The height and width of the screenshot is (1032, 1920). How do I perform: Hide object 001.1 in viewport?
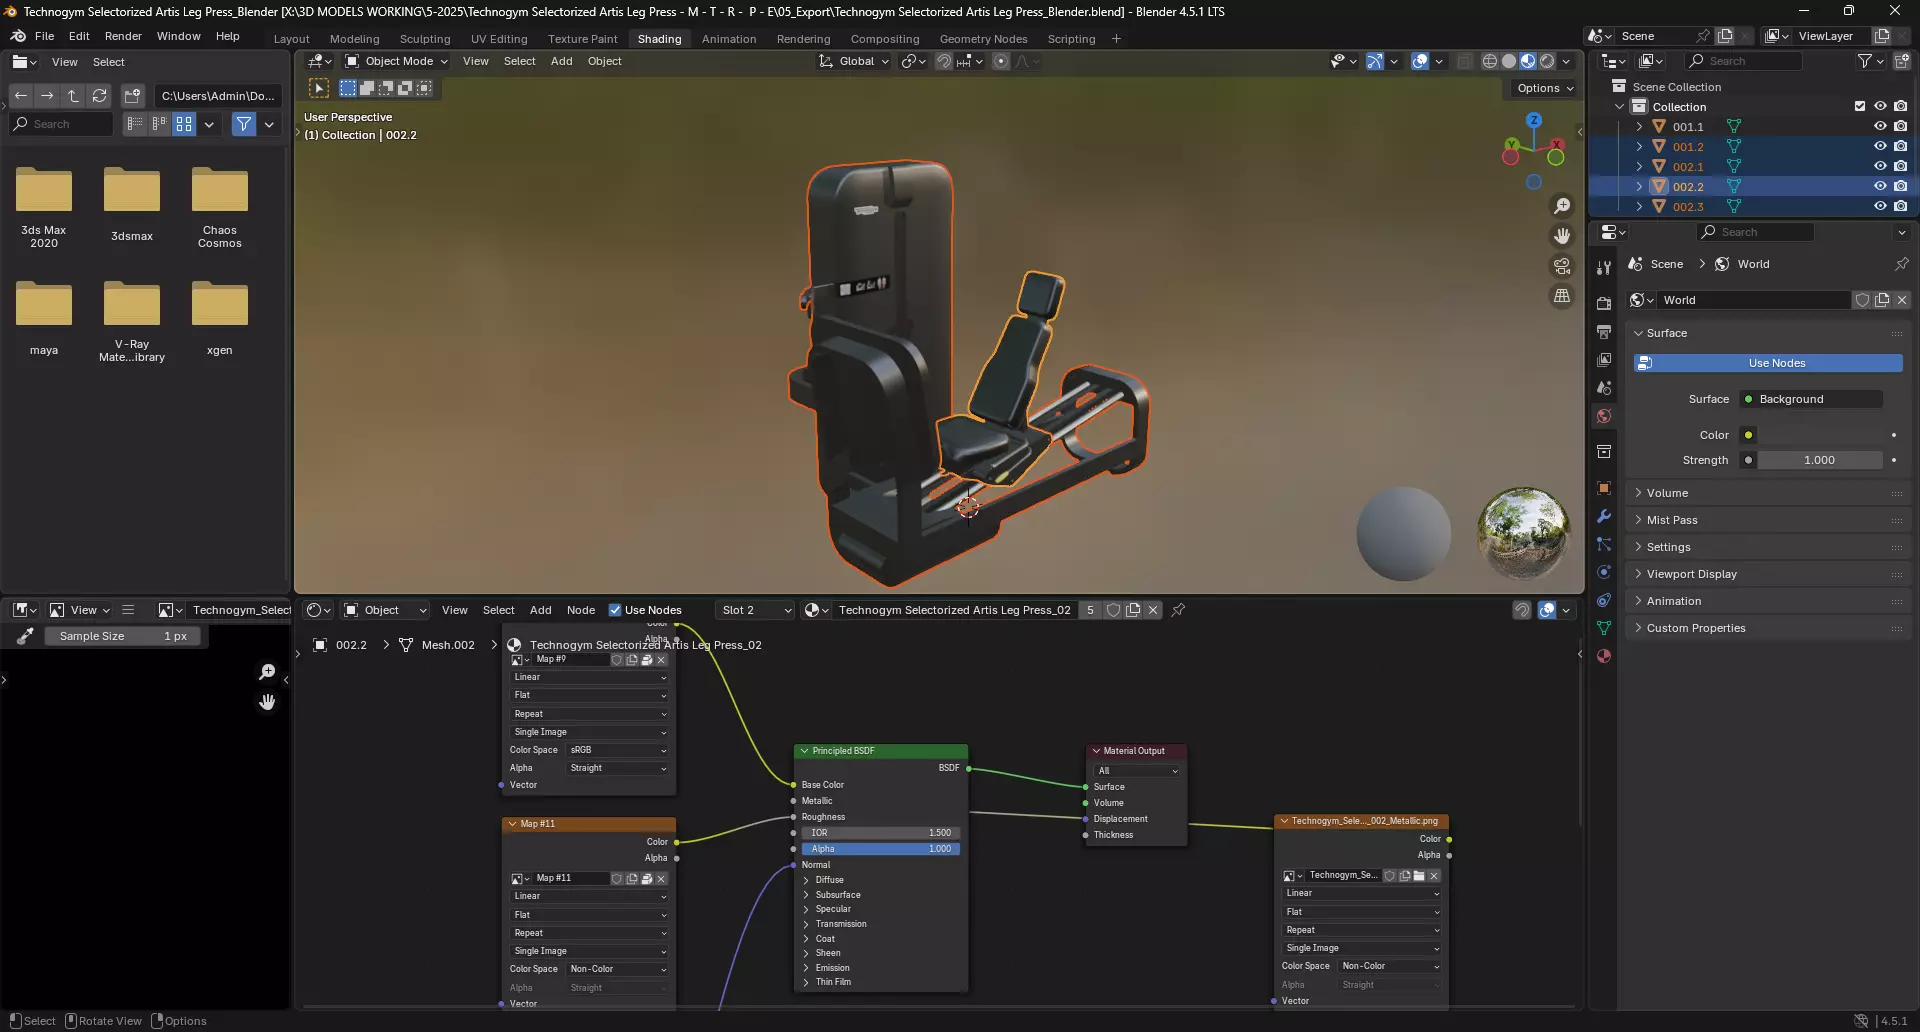point(1880,127)
